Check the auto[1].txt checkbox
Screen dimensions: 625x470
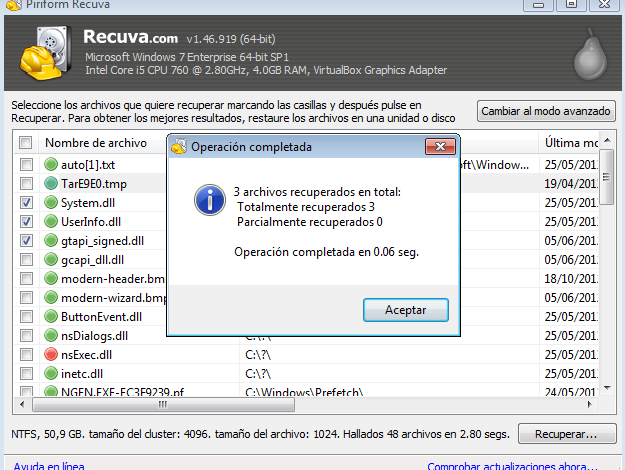click(x=26, y=164)
